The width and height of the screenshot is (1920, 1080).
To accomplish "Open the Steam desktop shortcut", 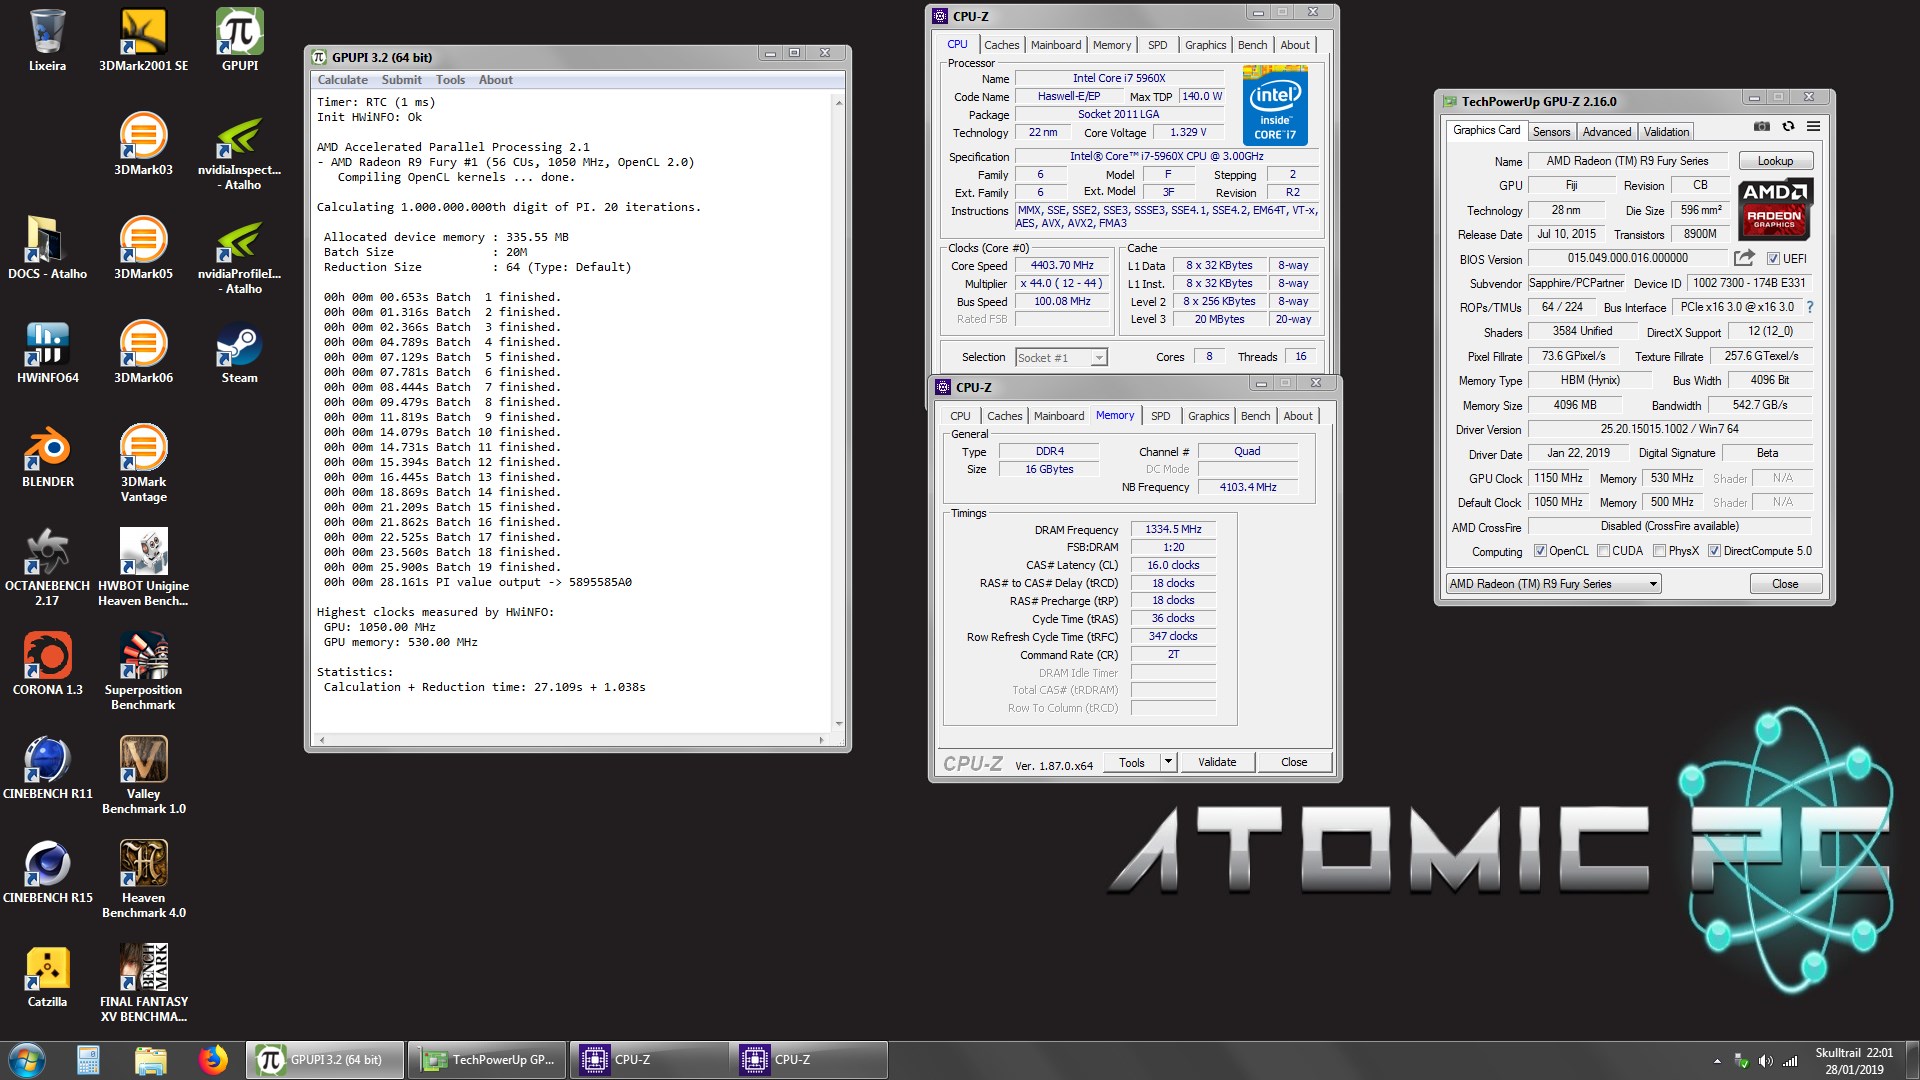I will click(x=240, y=352).
